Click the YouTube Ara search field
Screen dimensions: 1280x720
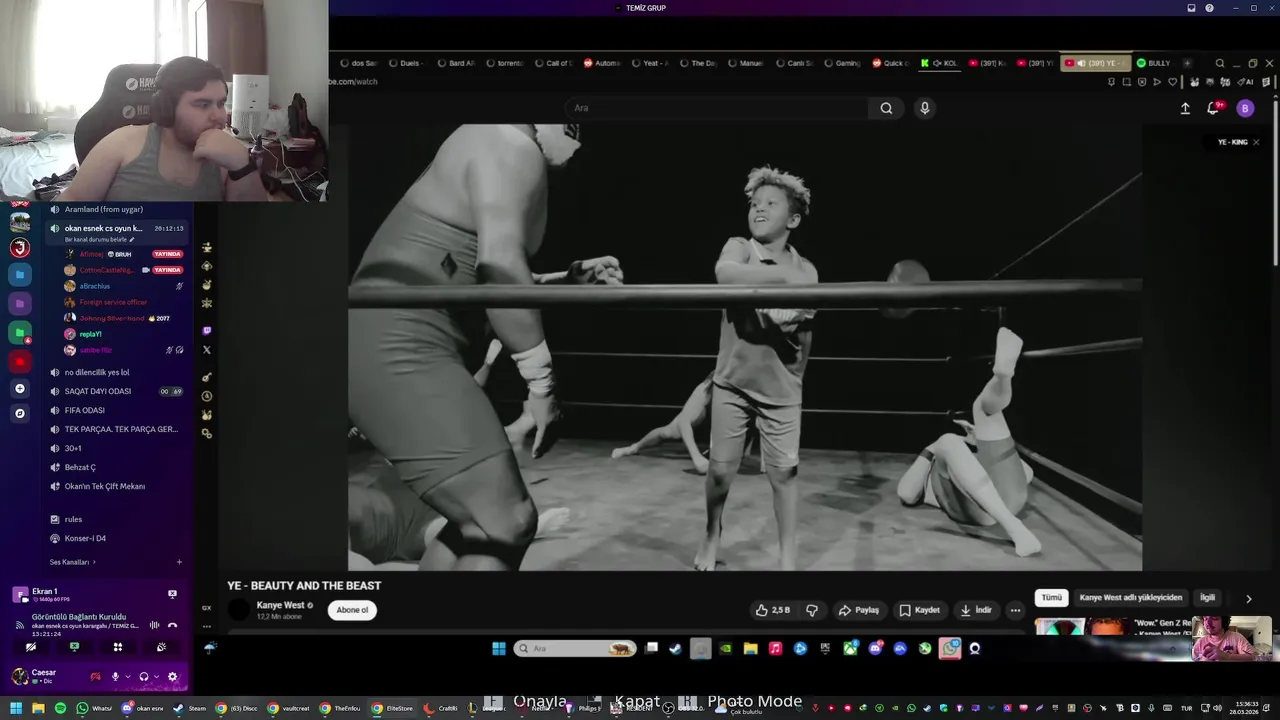(x=716, y=108)
